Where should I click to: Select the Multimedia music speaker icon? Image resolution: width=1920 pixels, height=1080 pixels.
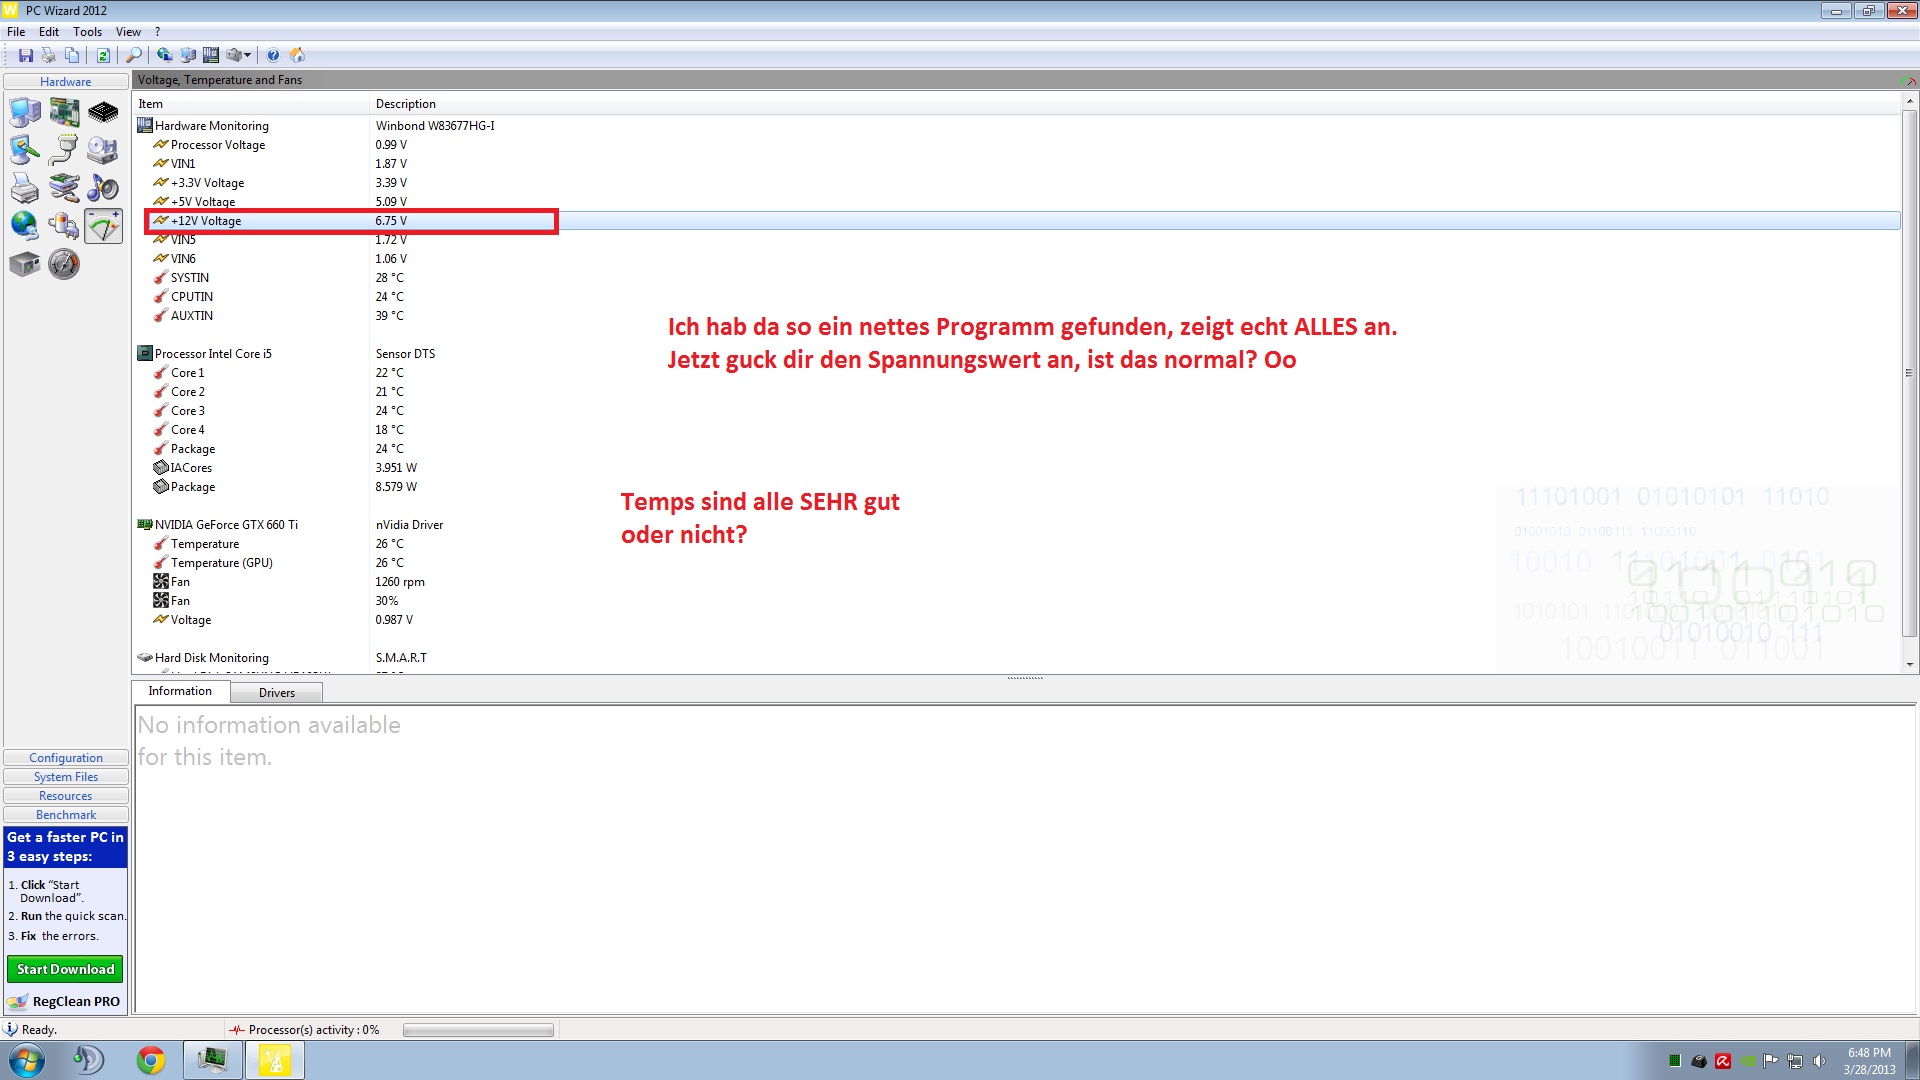103,188
